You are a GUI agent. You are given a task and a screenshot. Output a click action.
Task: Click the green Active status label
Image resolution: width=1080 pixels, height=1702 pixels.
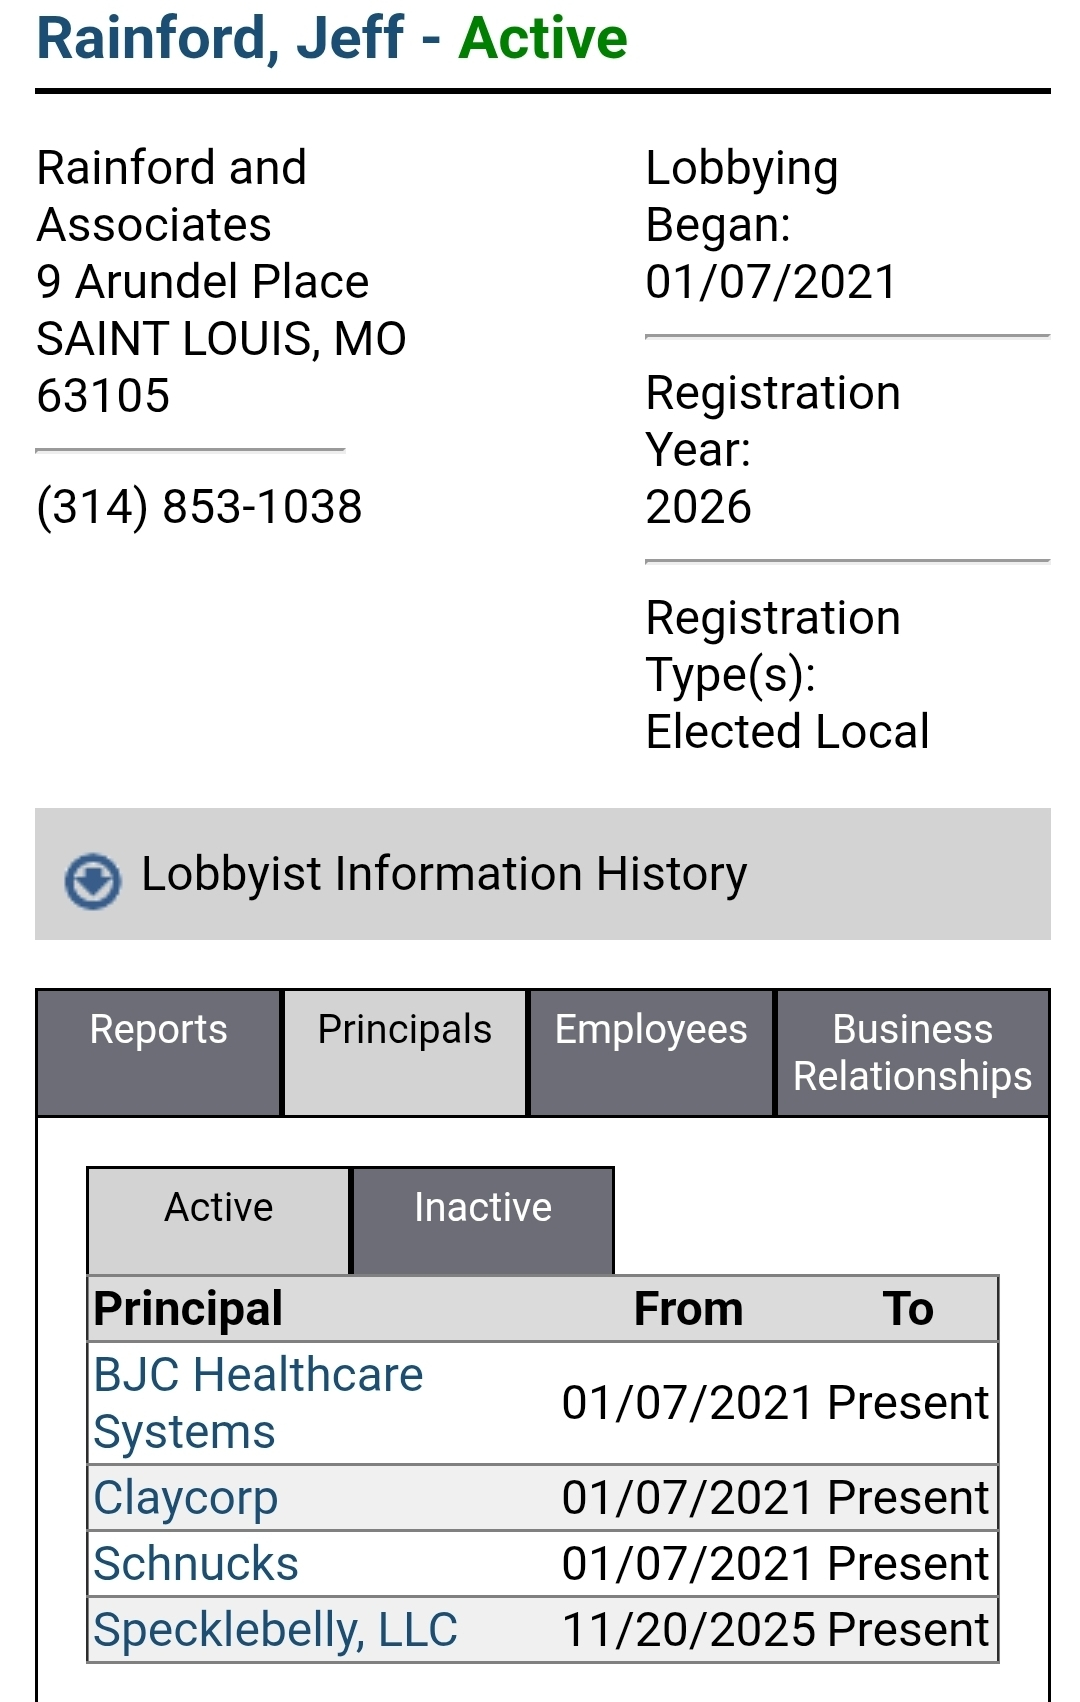543,38
